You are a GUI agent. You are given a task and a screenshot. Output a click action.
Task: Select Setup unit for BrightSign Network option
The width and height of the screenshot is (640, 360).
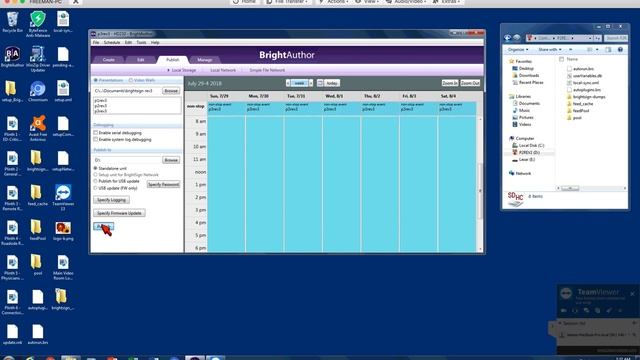[x=96, y=175]
